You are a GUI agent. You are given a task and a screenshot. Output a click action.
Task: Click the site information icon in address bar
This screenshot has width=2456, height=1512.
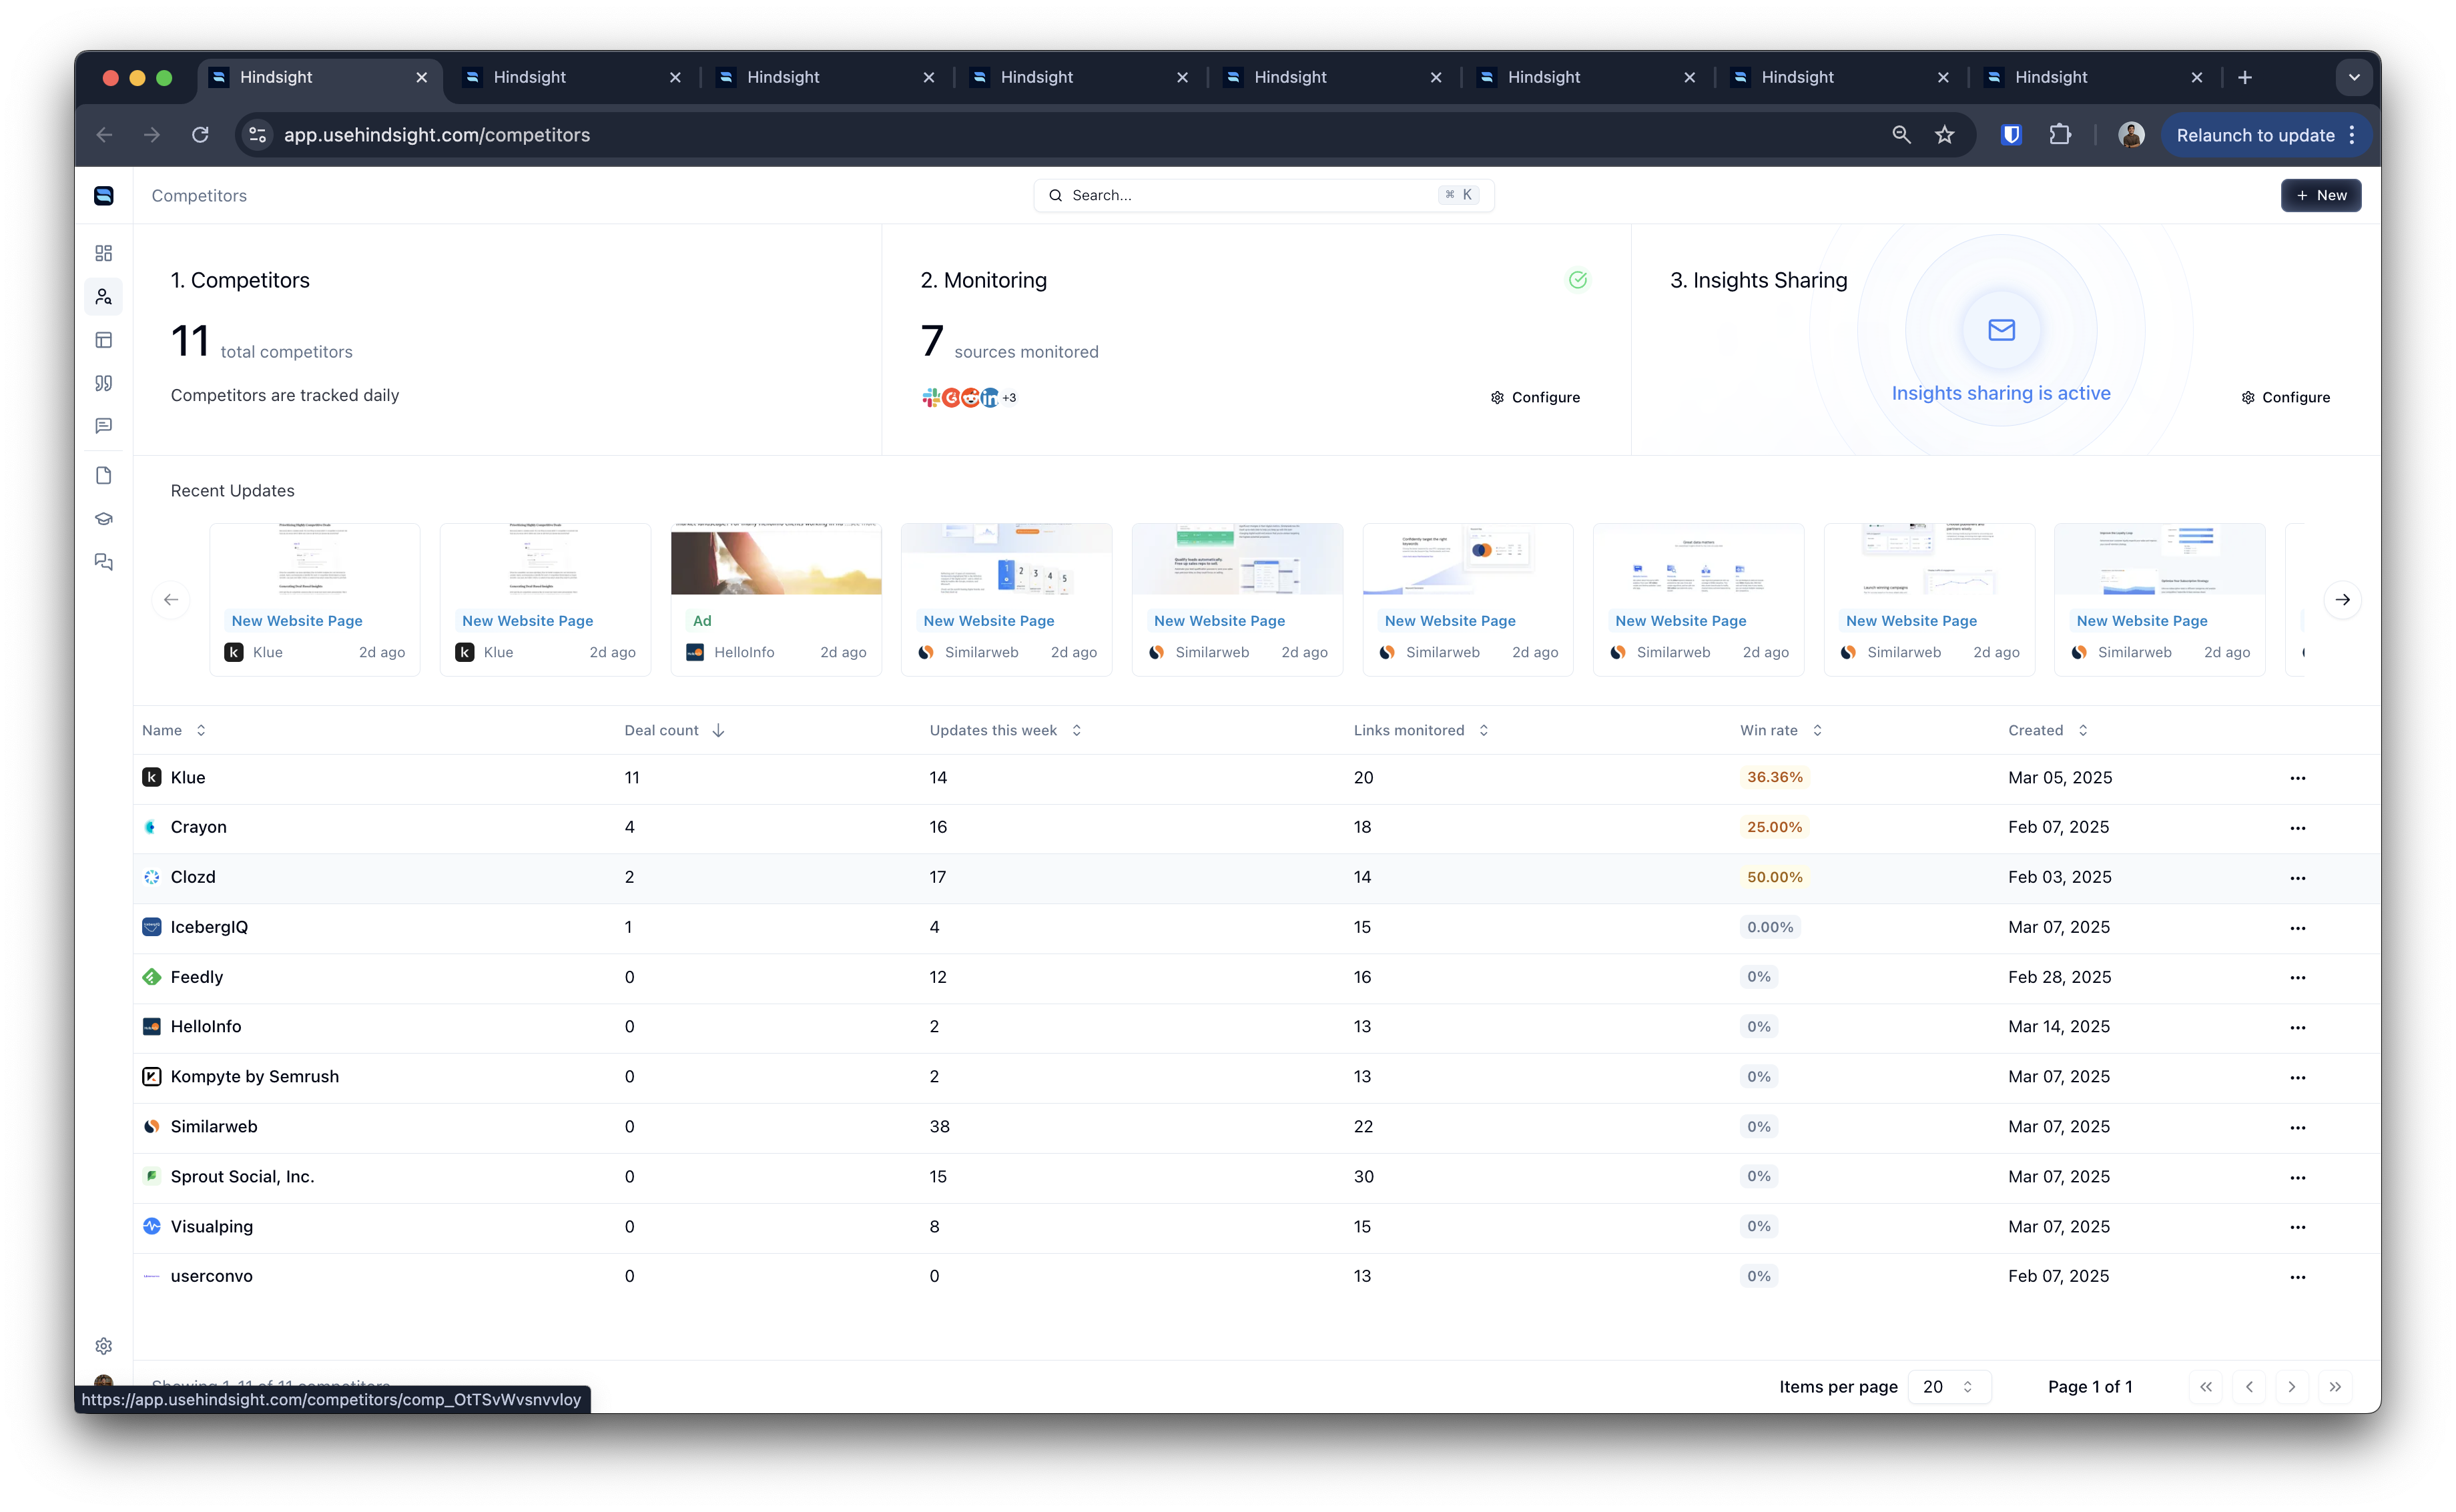click(258, 135)
